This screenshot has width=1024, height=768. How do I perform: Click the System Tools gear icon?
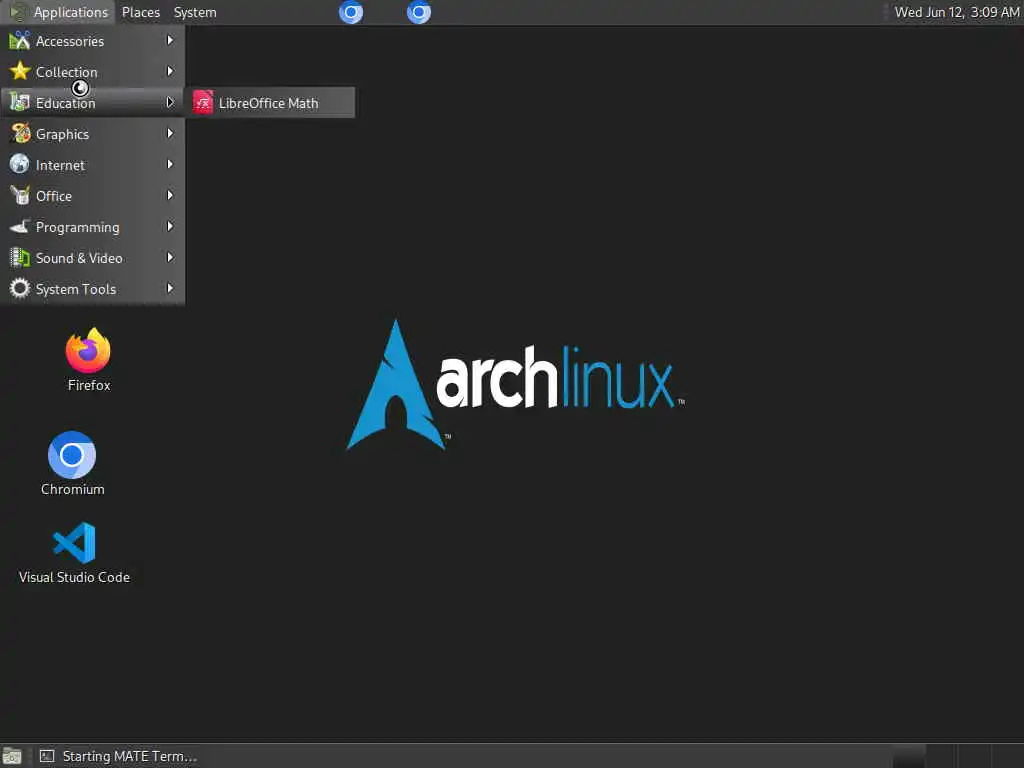(x=20, y=288)
